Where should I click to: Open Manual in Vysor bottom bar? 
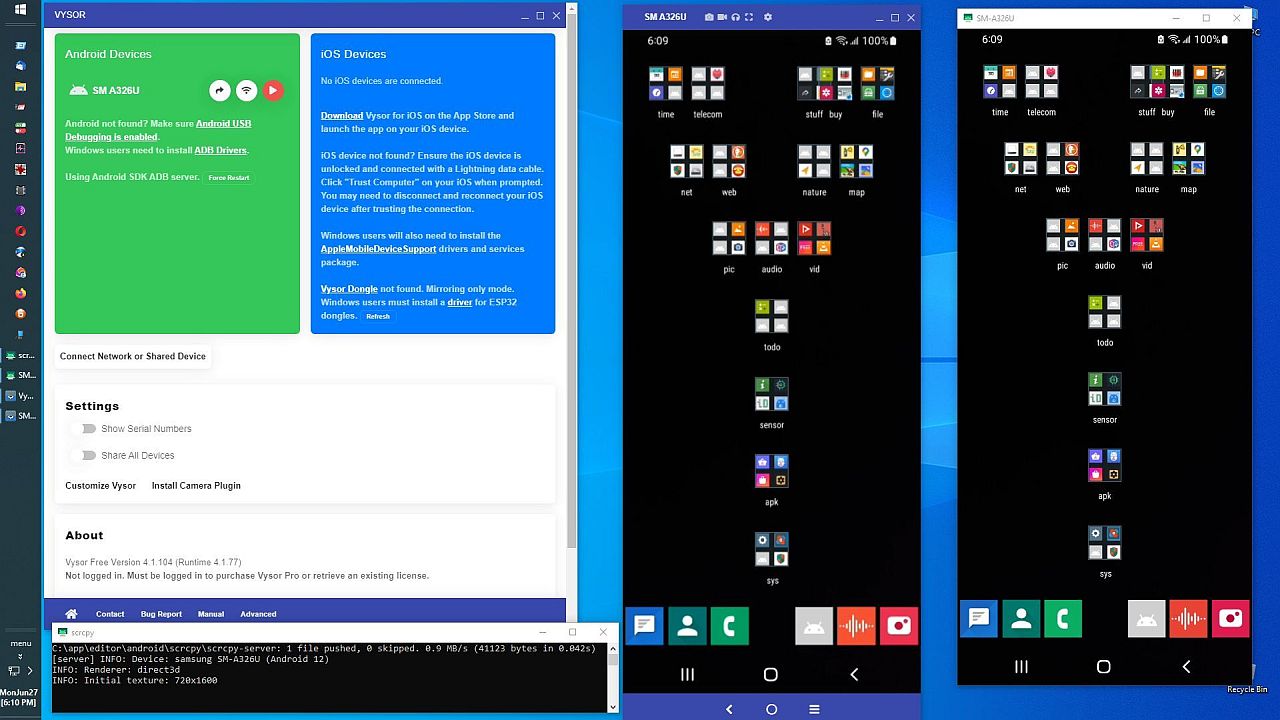(x=211, y=614)
